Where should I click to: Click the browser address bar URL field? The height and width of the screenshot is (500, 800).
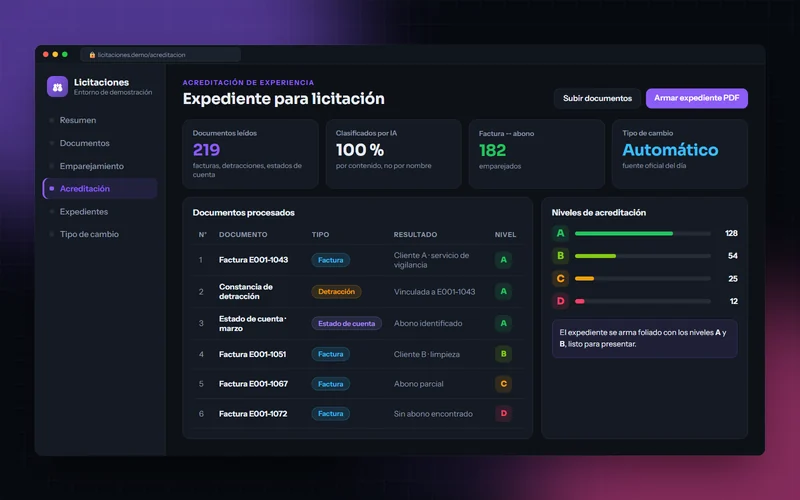(x=160, y=55)
